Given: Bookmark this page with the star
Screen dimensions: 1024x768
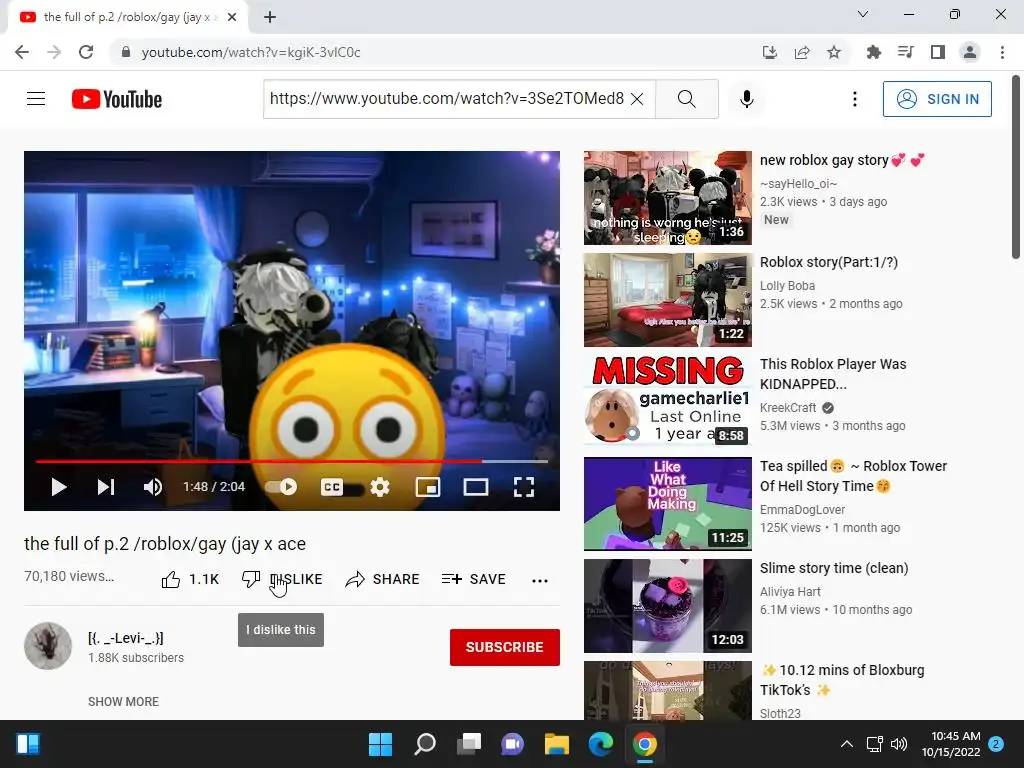Looking at the screenshot, I should [x=834, y=52].
